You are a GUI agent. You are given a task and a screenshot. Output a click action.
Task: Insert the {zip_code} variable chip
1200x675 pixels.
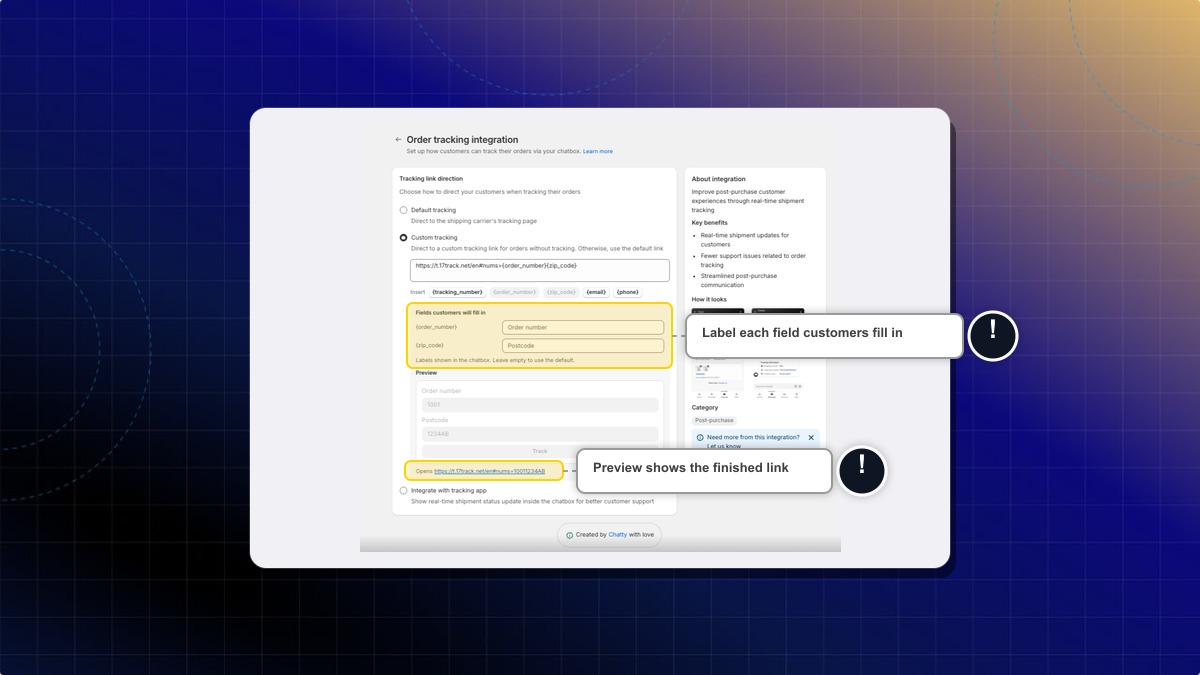tap(561, 292)
